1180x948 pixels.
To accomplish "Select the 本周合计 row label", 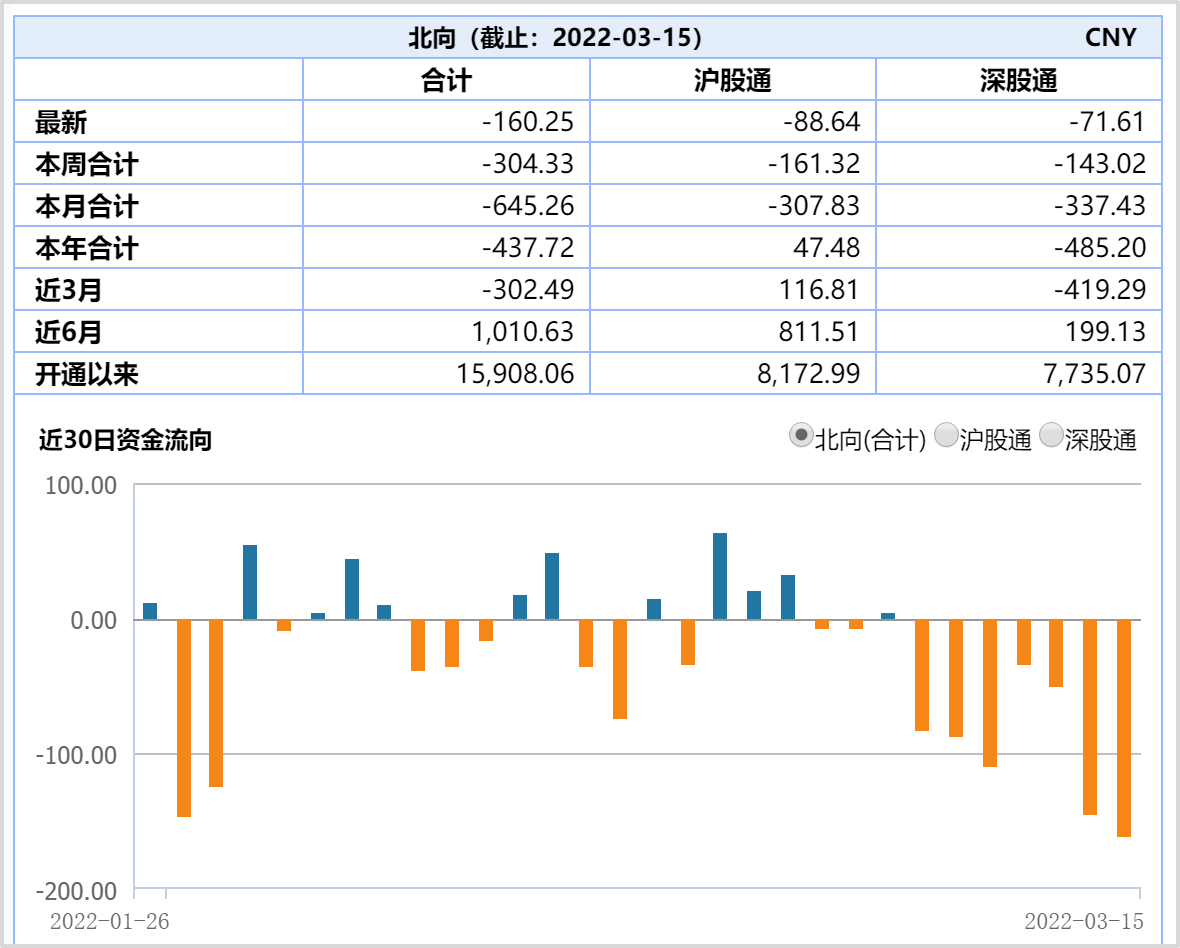I will pyautogui.click(x=87, y=164).
